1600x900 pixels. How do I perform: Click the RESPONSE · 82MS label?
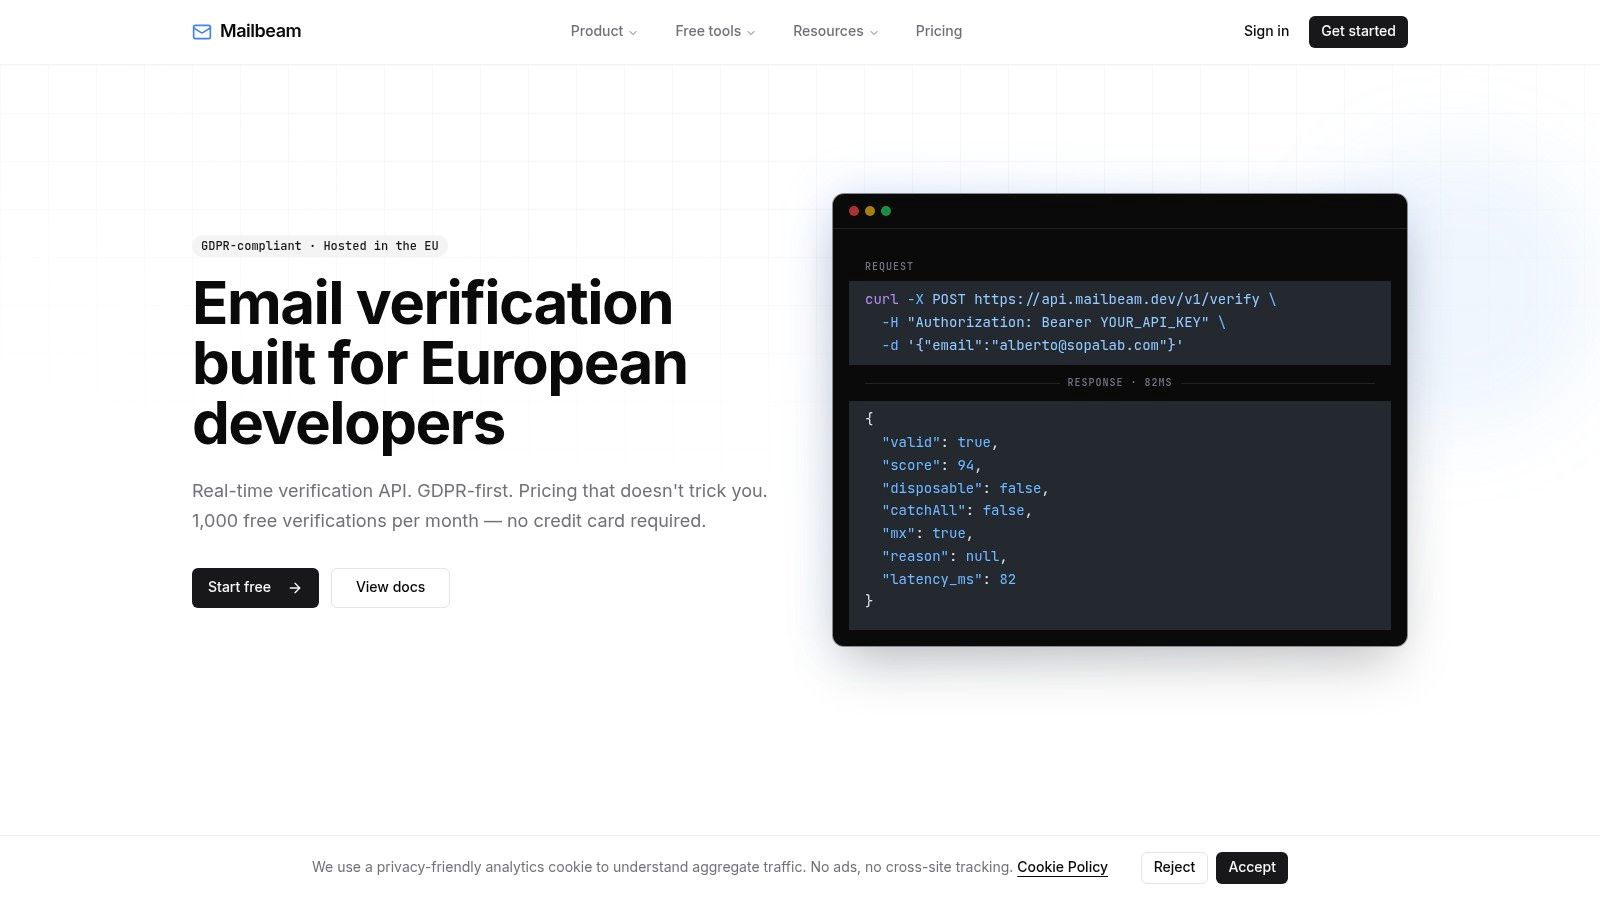click(1119, 383)
